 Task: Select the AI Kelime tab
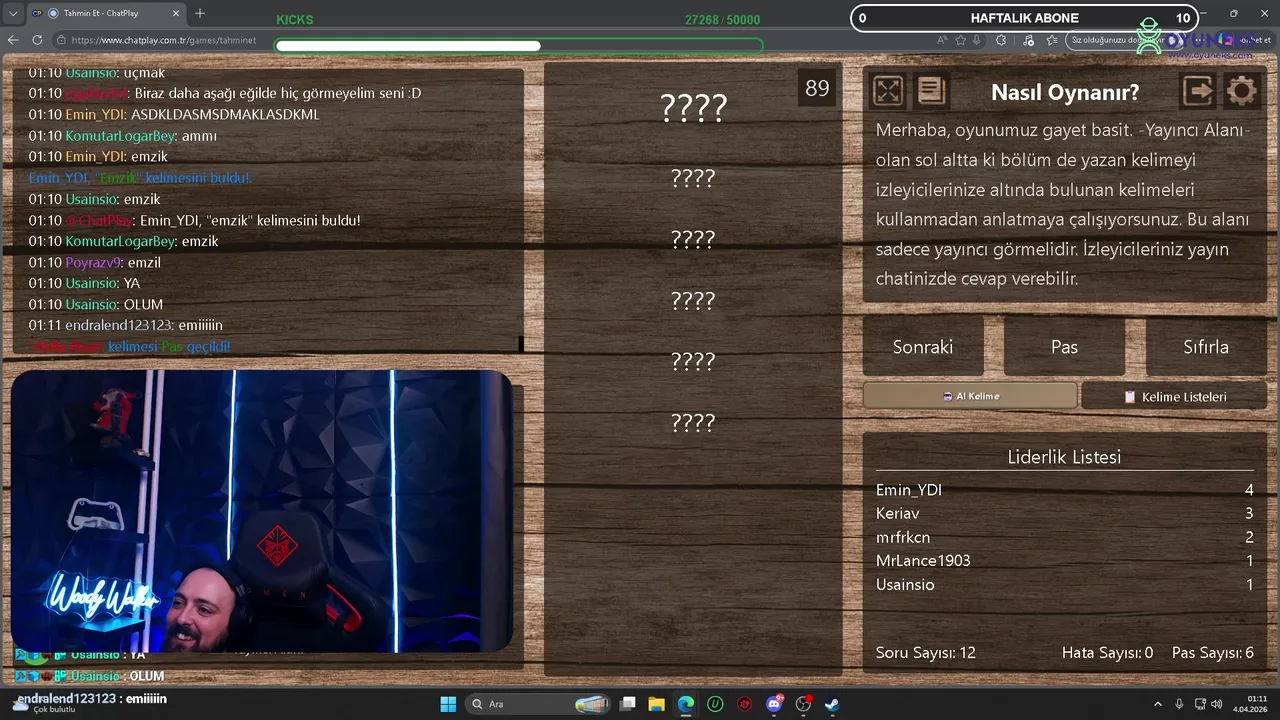pyautogui.click(x=970, y=396)
